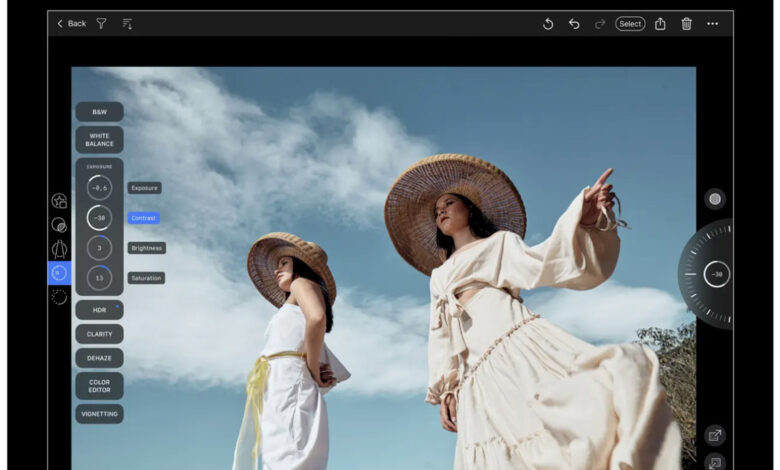780x470 pixels.
Task: Open the filter funnel icon
Action: 101,23
